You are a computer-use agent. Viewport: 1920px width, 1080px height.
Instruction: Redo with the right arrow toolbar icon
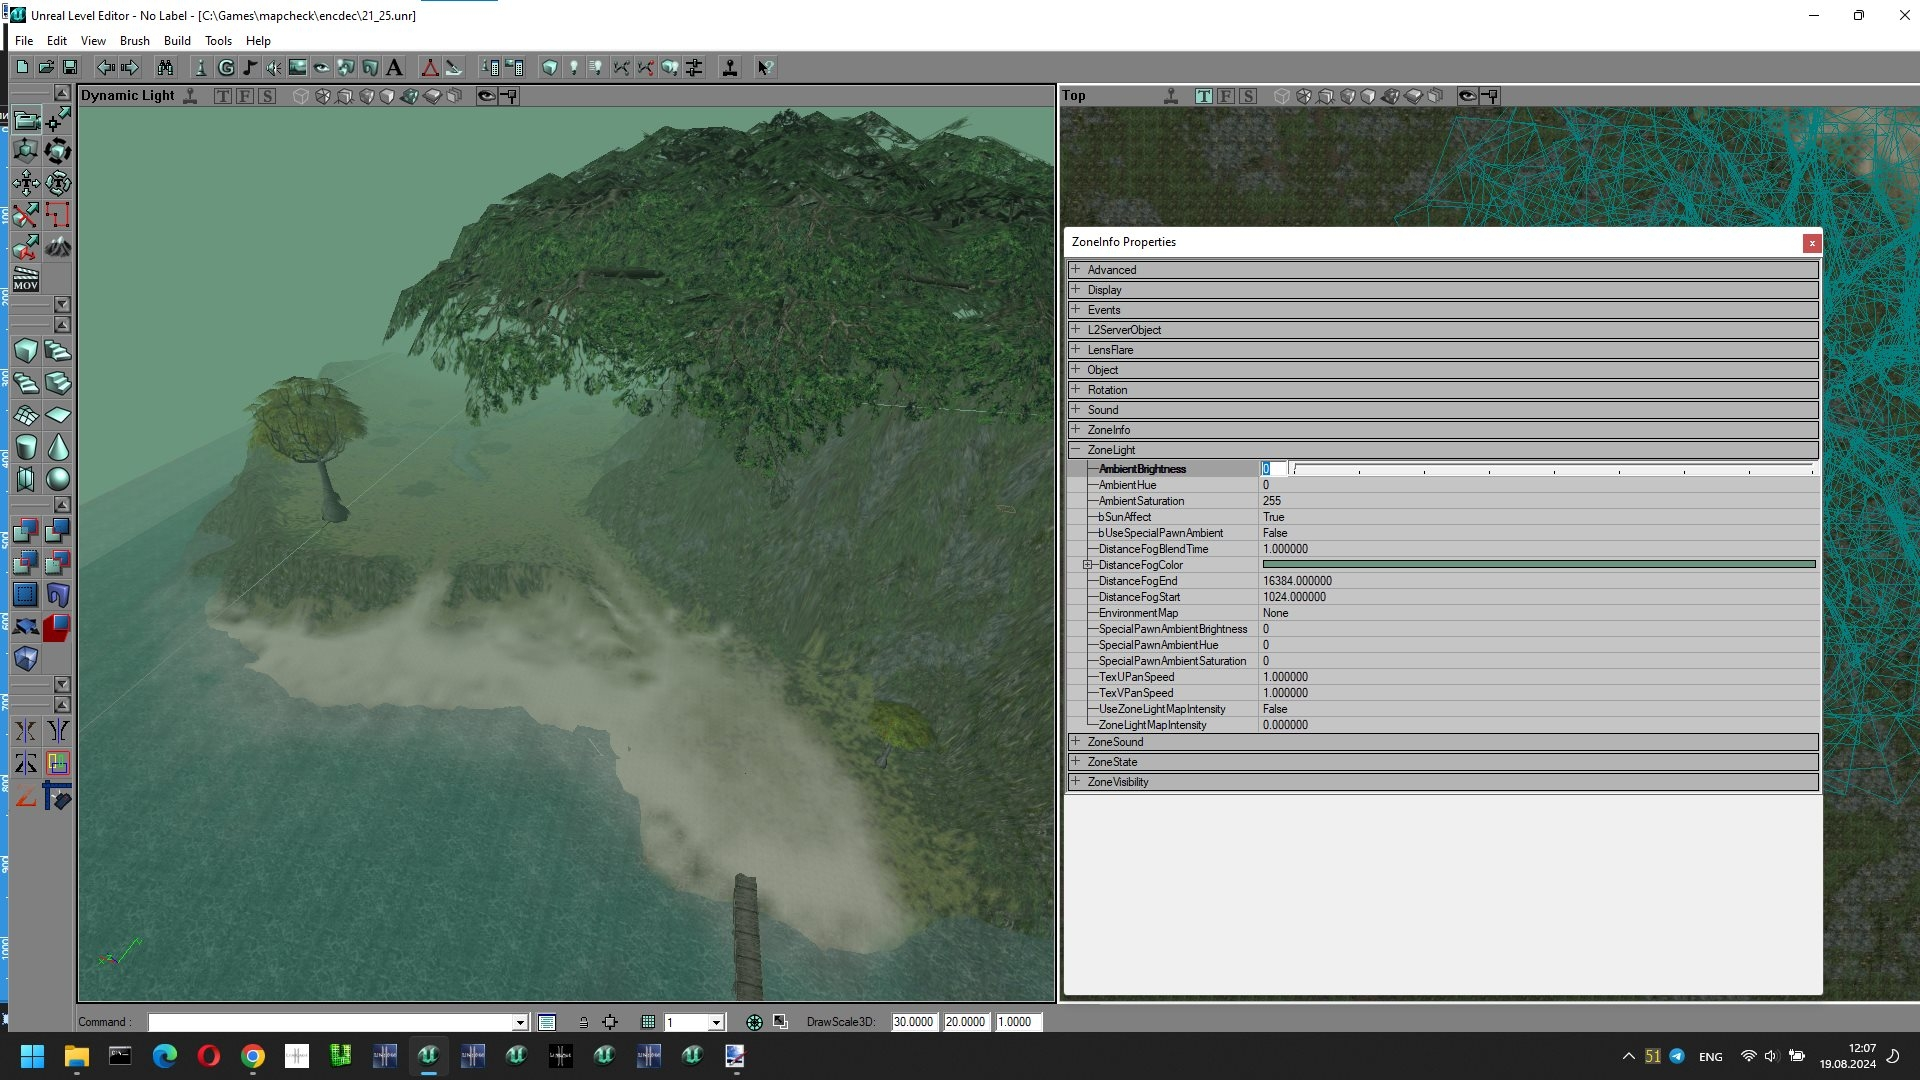pos(130,67)
